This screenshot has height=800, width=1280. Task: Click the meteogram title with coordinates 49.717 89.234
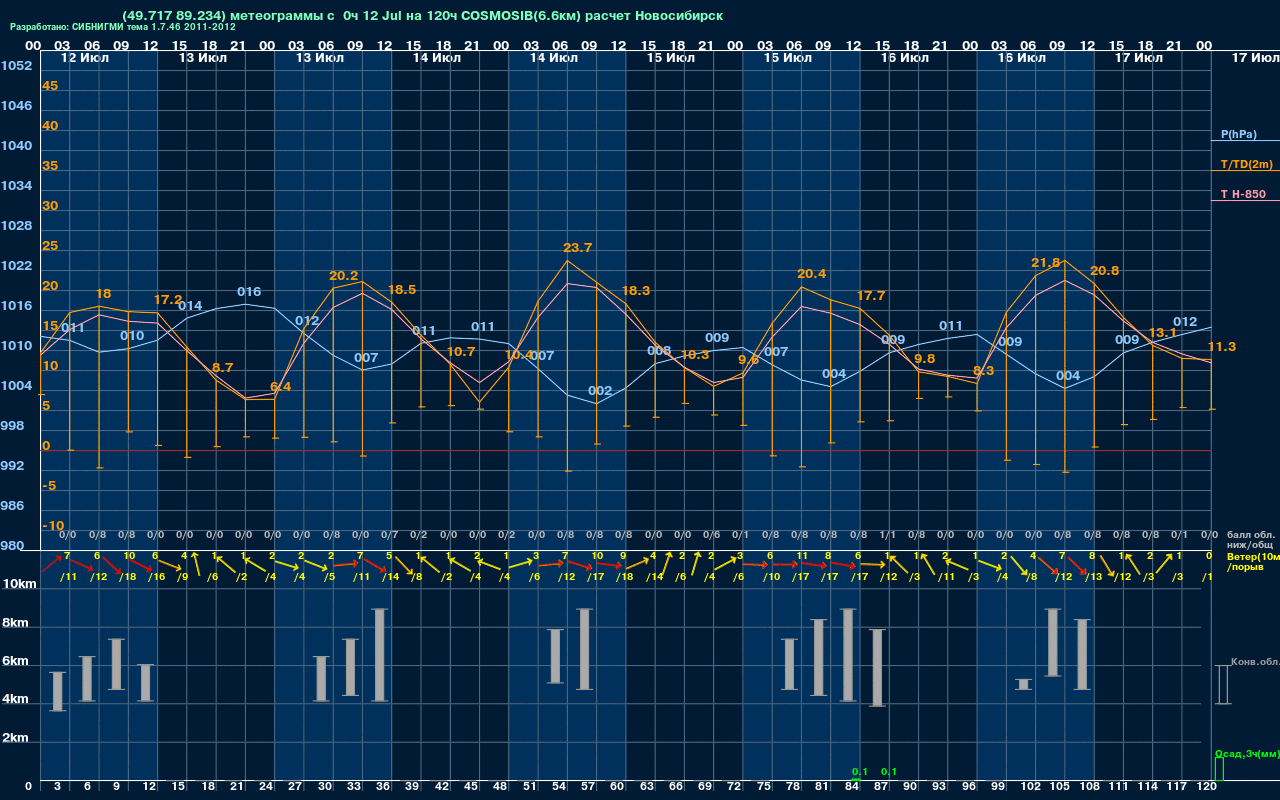[422, 16]
